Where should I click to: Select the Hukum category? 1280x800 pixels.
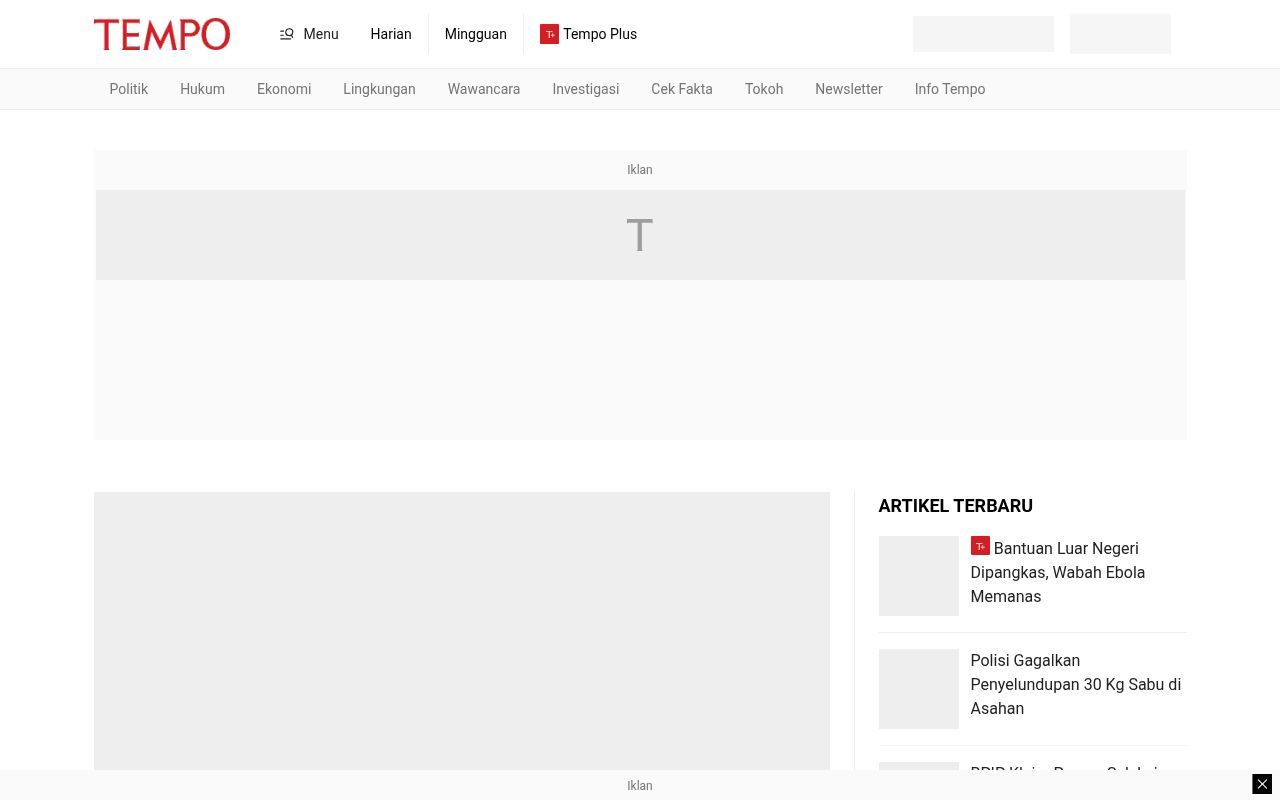click(202, 89)
